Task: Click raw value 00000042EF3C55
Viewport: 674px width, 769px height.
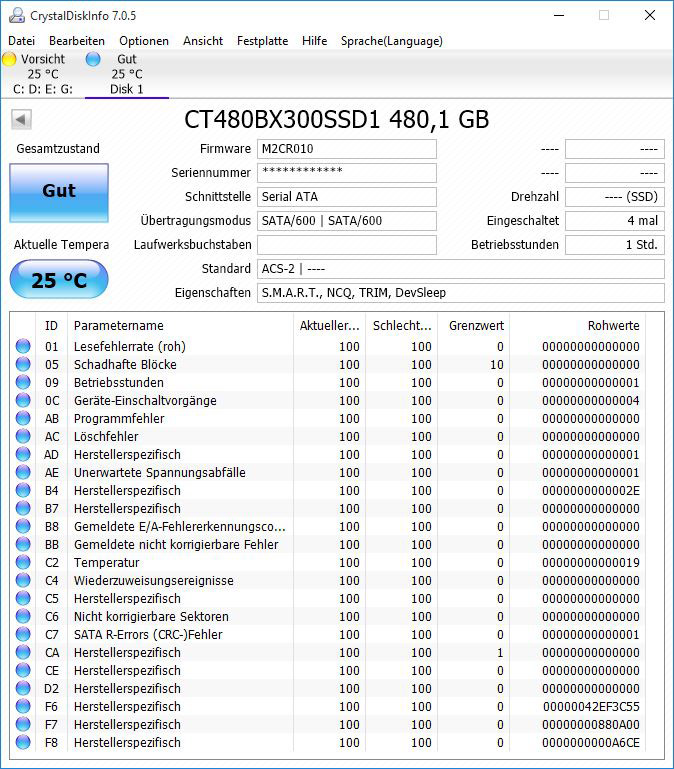Action: tap(591, 706)
